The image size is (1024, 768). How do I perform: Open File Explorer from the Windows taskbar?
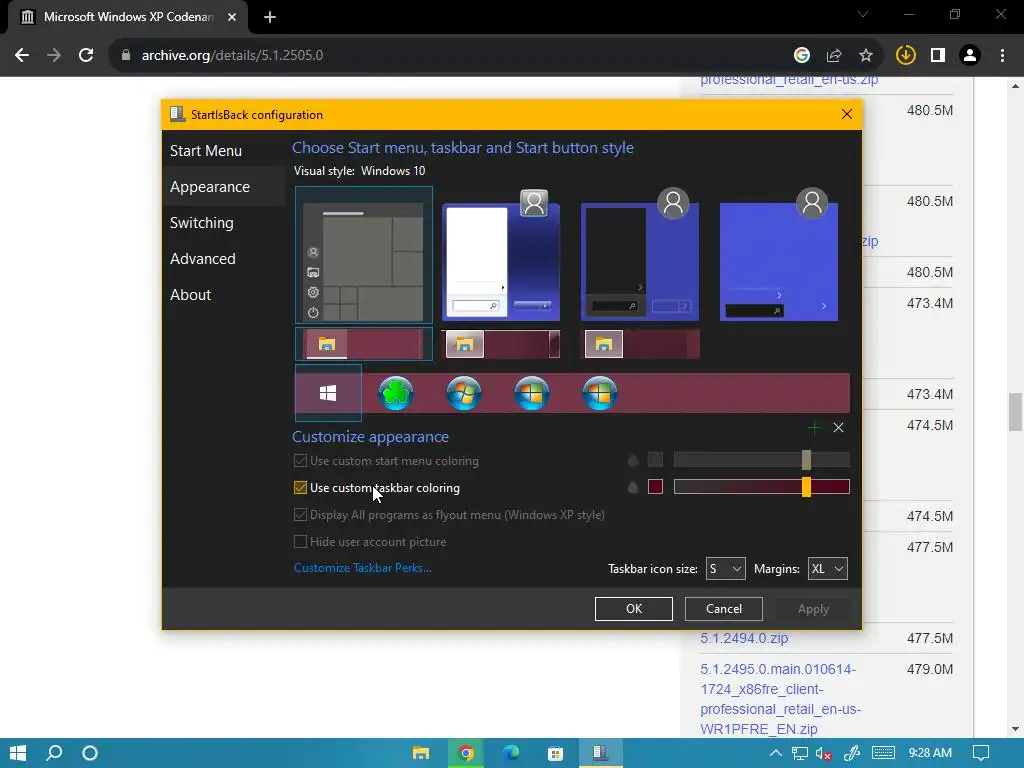[421, 753]
